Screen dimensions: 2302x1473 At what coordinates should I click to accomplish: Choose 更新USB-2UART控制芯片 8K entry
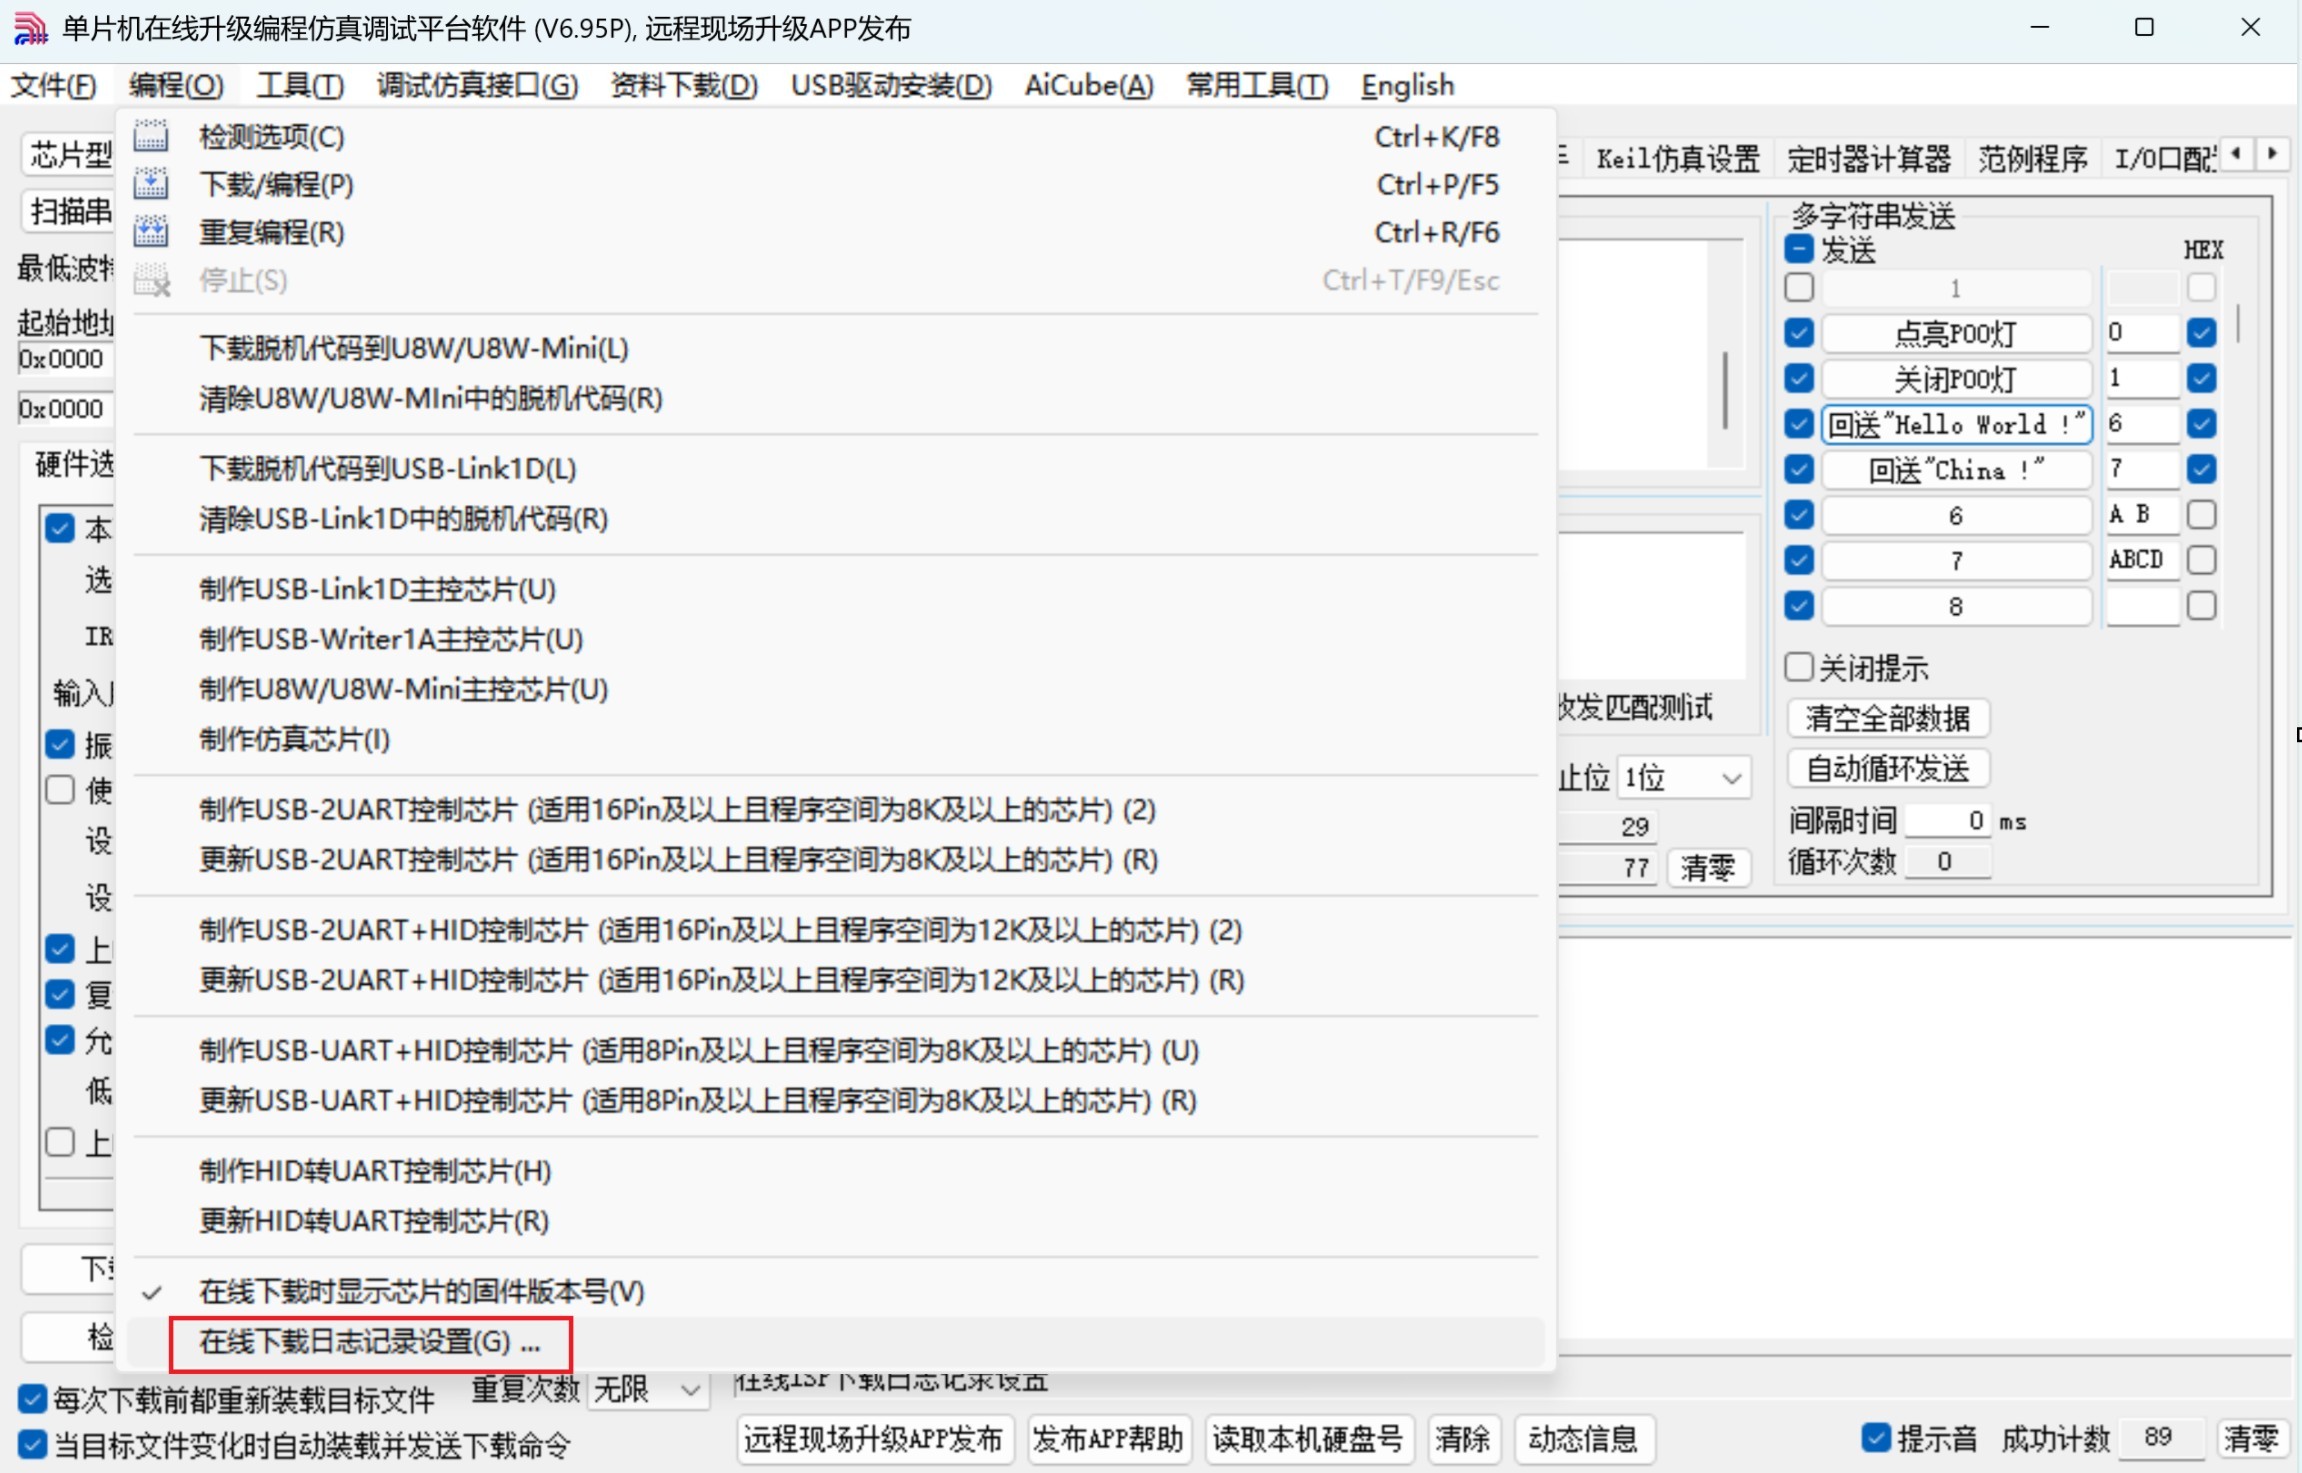click(x=835, y=859)
